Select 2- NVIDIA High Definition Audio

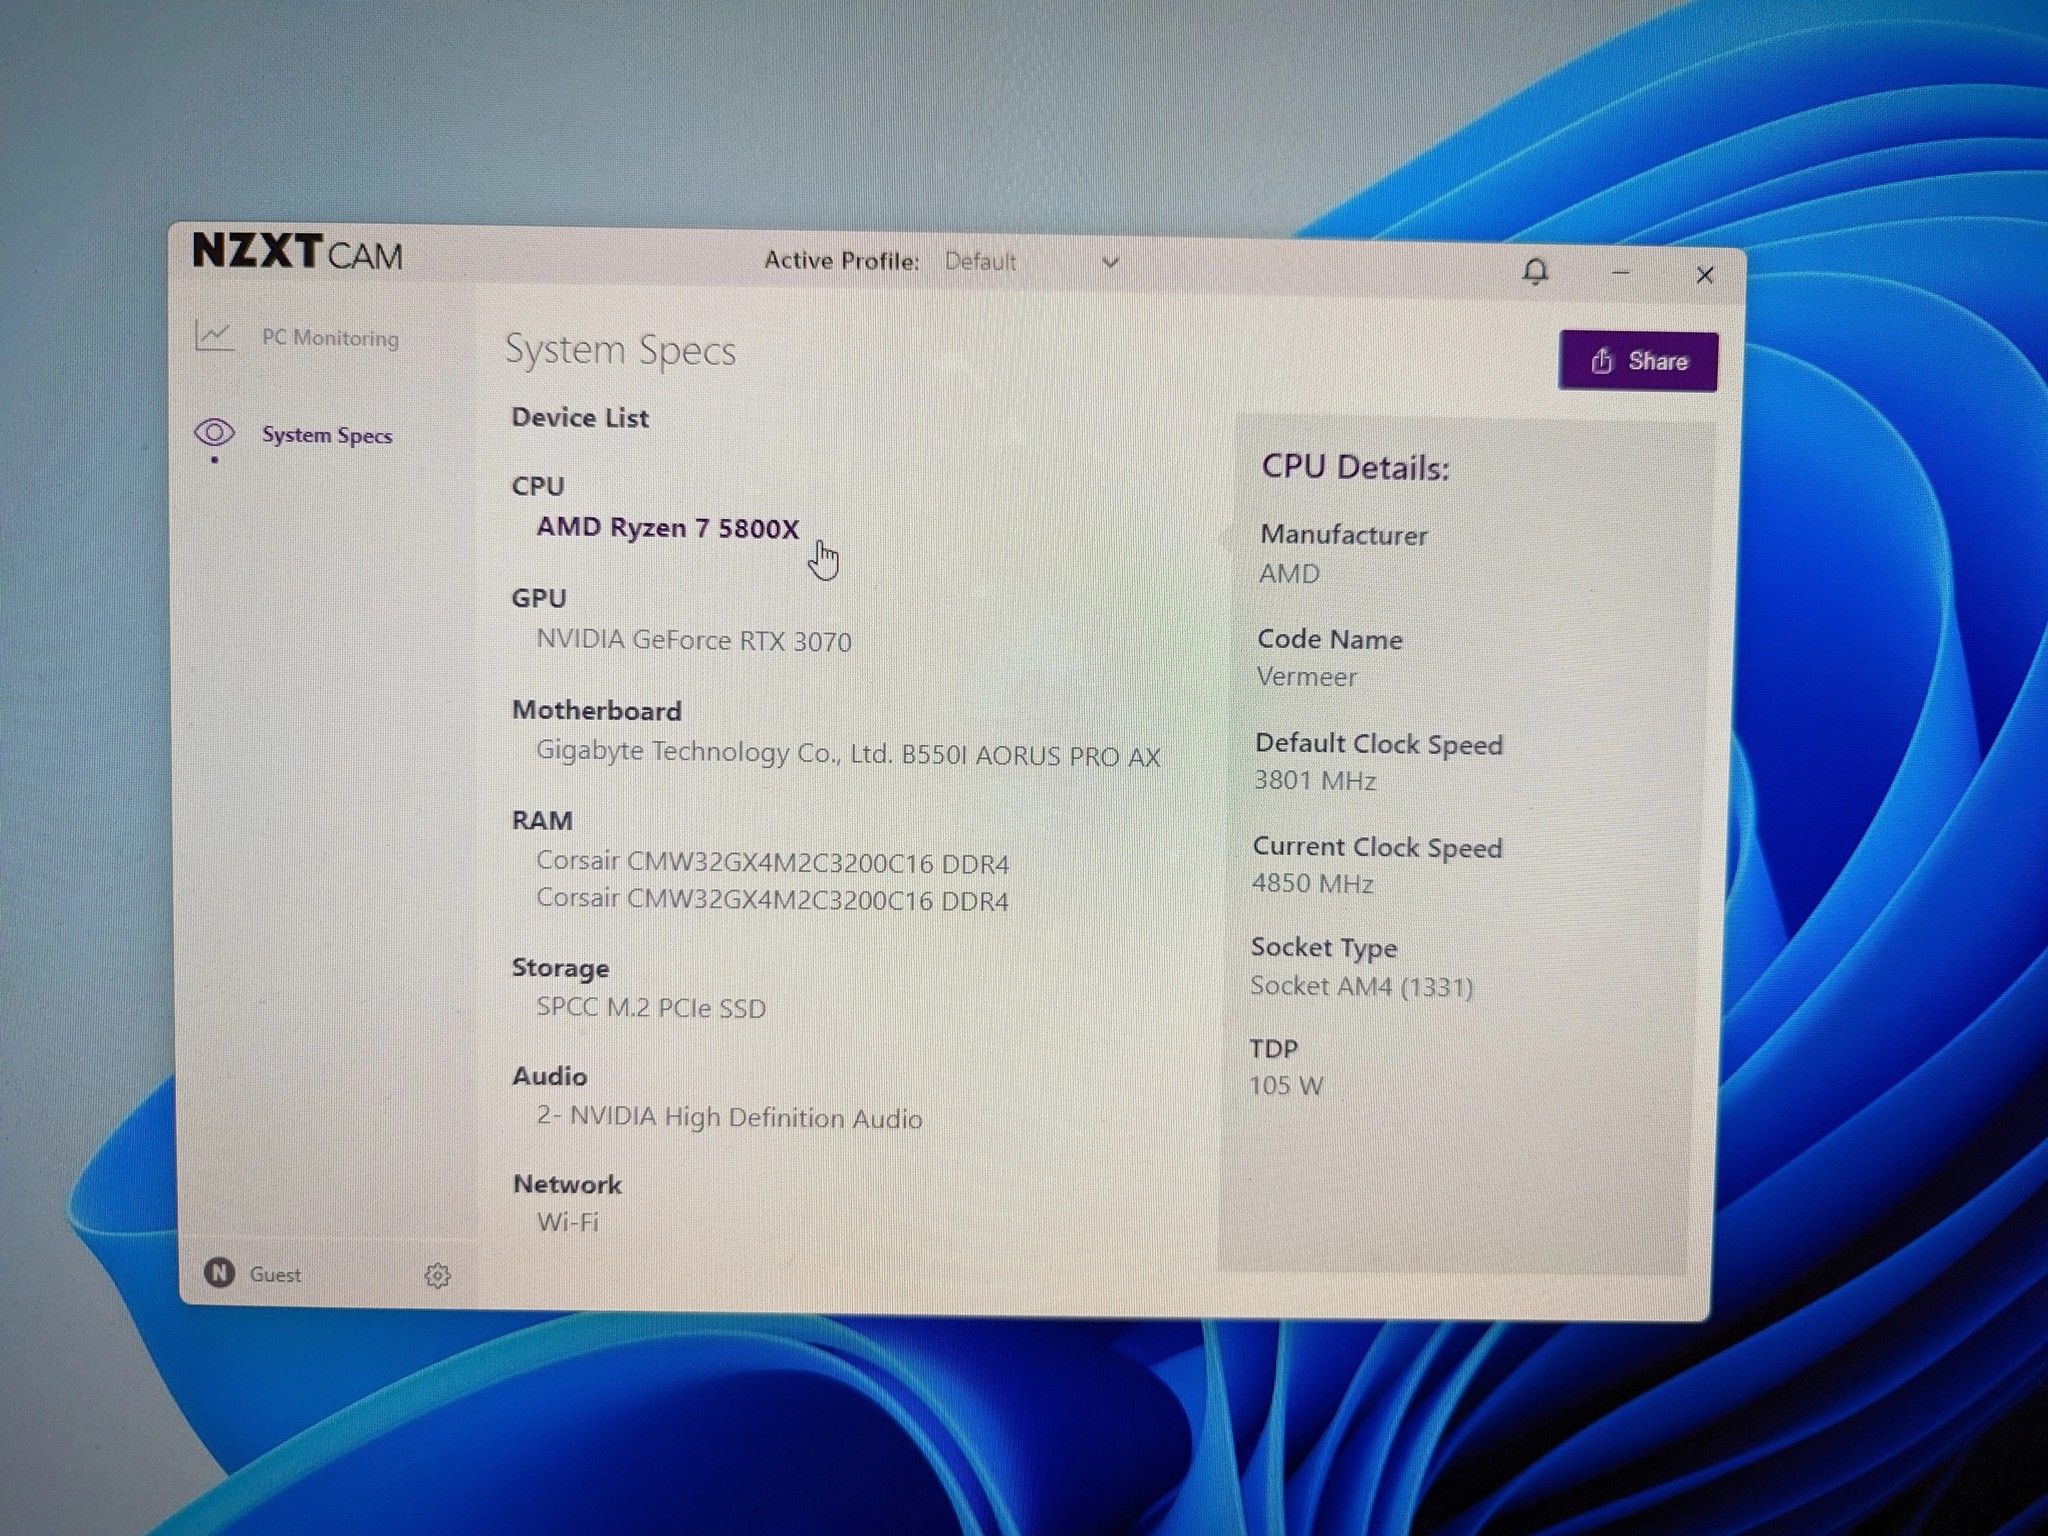[x=729, y=1117]
